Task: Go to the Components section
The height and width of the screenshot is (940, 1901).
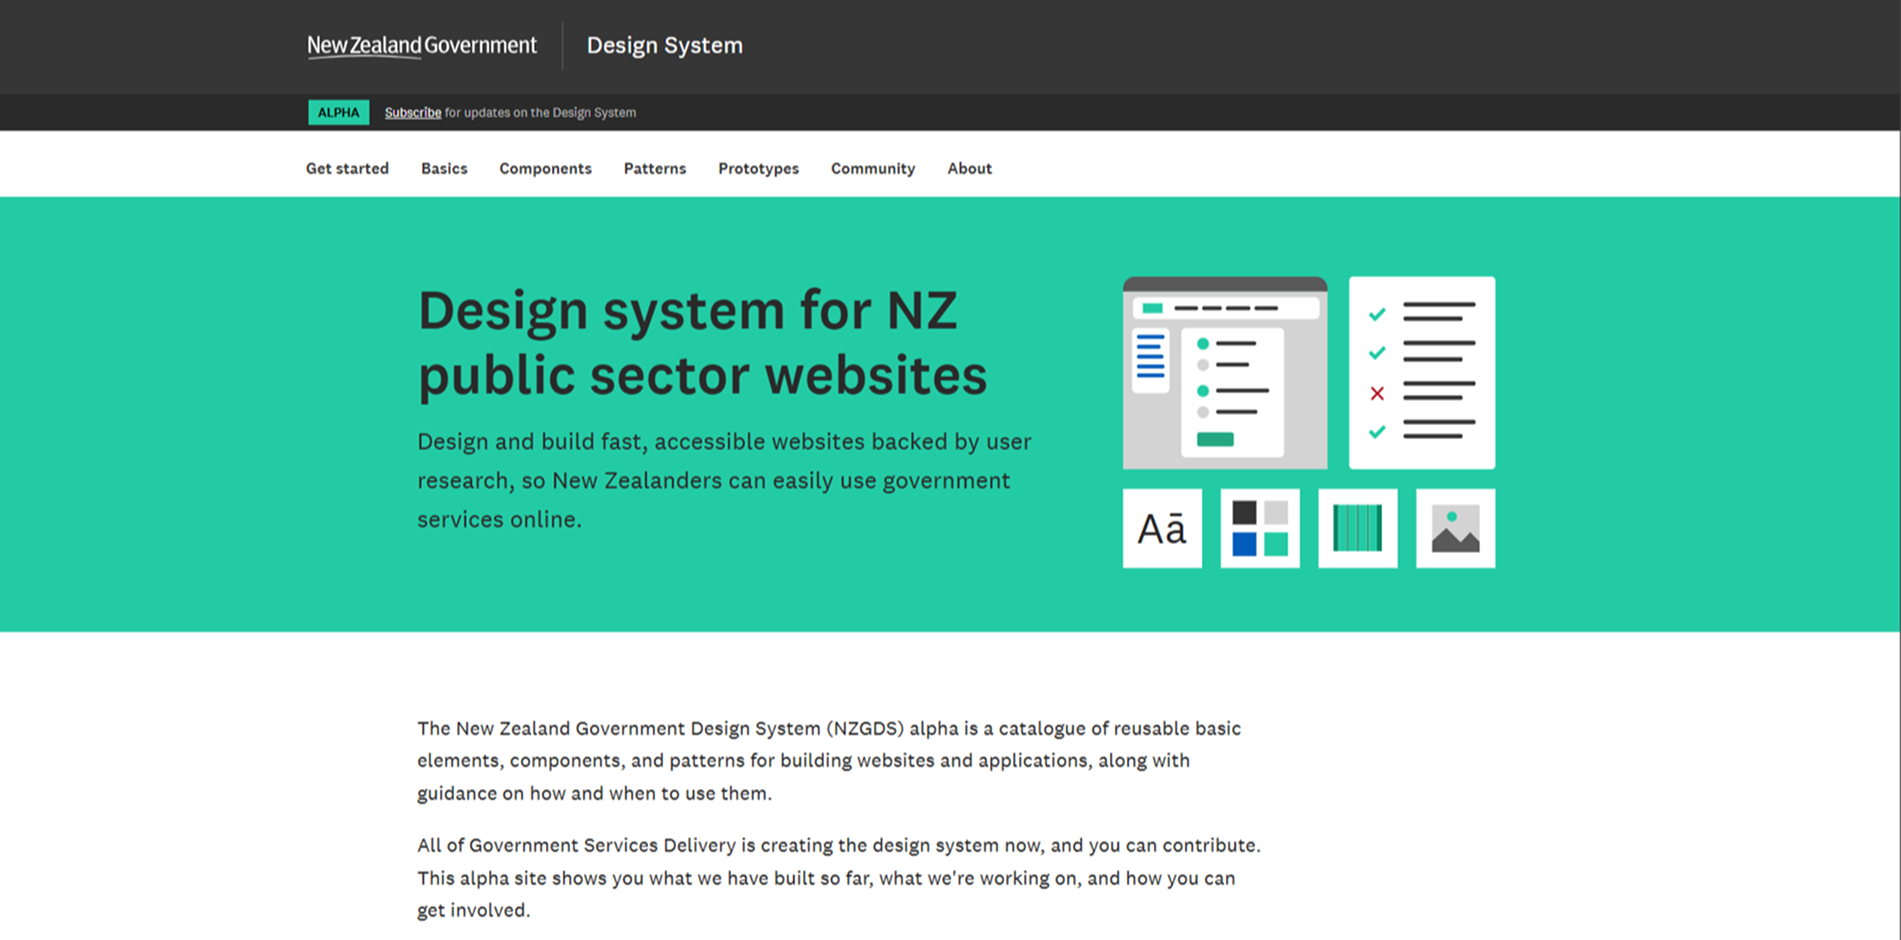Action: pyautogui.click(x=546, y=168)
